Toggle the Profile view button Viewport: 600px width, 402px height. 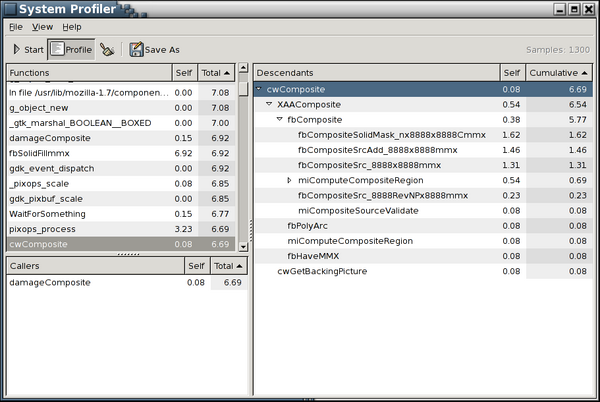pyautogui.click(x=71, y=49)
